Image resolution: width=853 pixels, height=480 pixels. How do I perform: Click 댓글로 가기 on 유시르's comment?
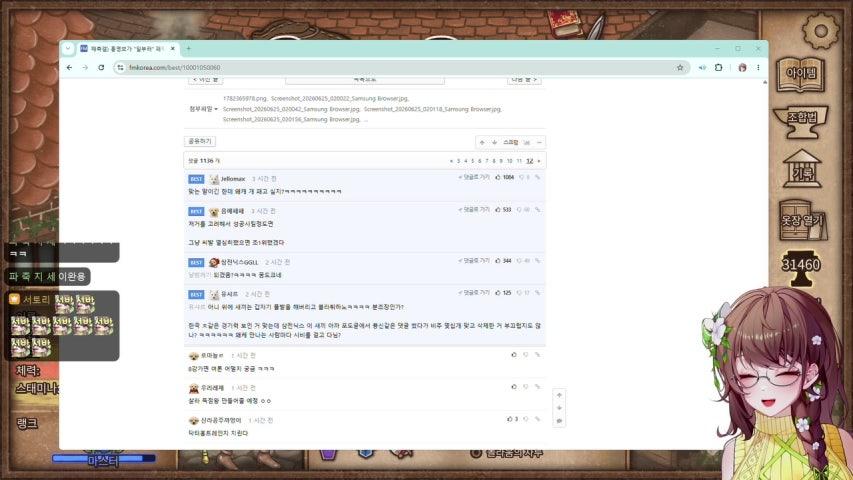pos(474,293)
